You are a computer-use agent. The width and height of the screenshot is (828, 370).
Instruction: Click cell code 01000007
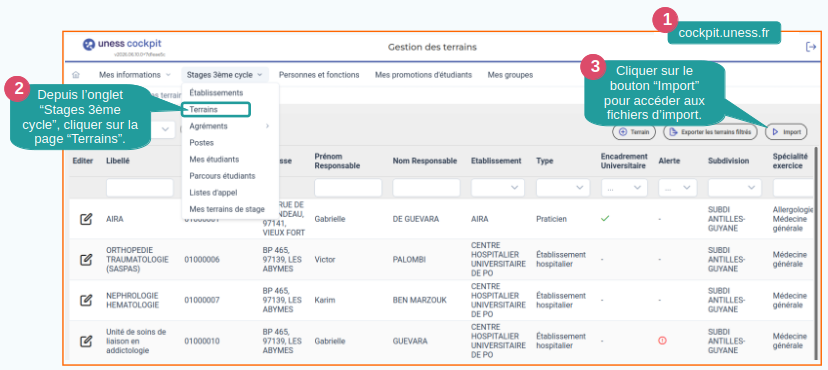(x=202, y=300)
